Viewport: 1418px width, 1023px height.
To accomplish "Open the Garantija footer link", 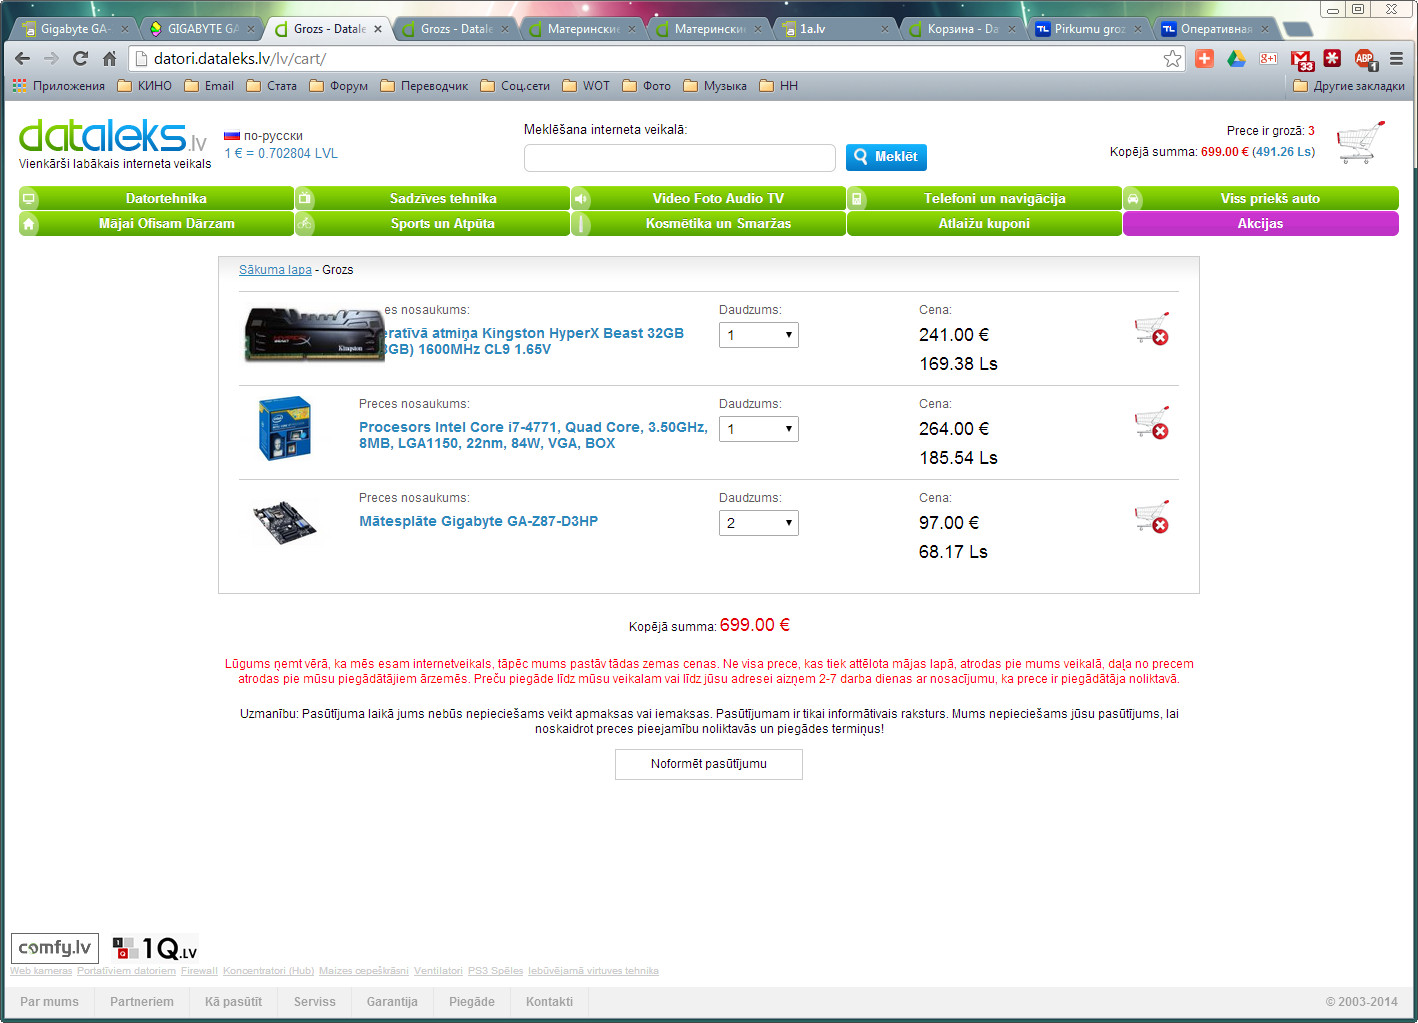I will [x=392, y=1002].
